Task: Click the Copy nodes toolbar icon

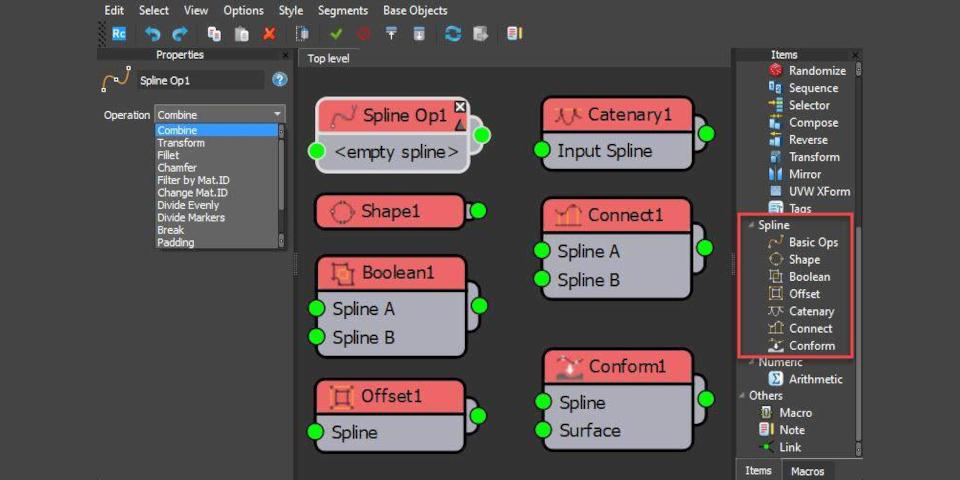Action: point(214,34)
